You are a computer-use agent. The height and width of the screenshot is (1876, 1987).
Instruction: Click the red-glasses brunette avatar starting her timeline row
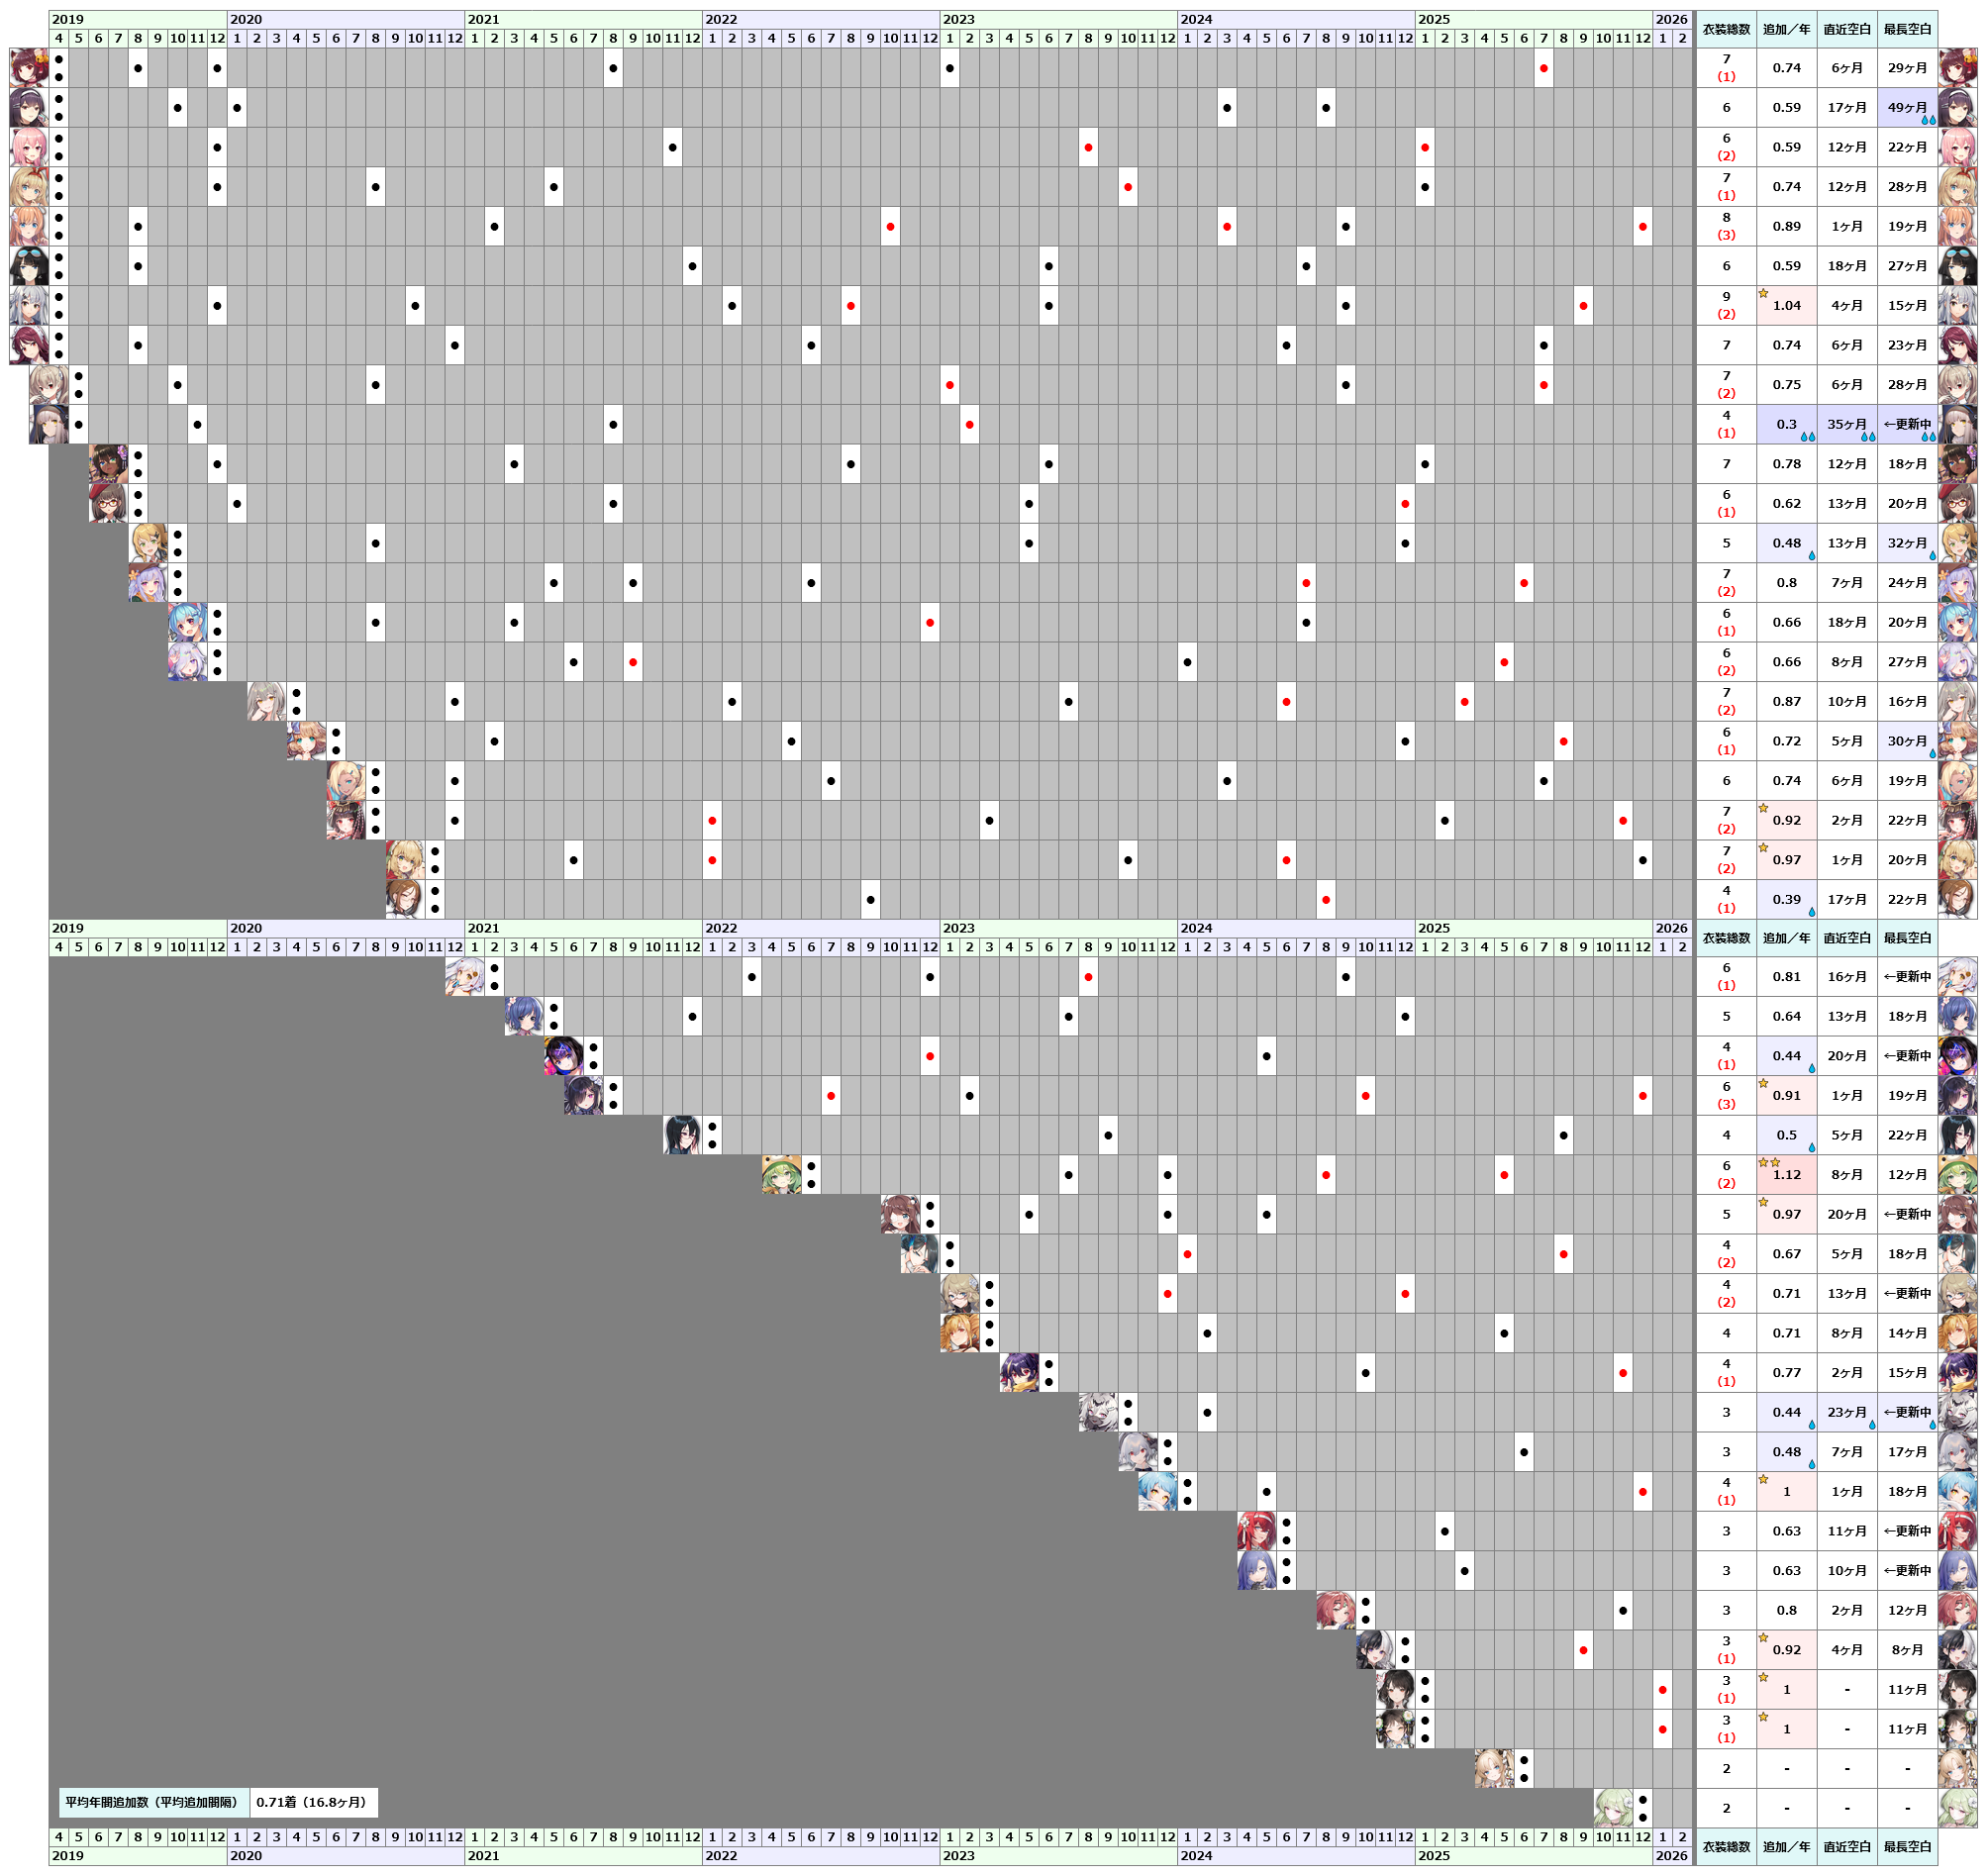[x=108, y=503]
